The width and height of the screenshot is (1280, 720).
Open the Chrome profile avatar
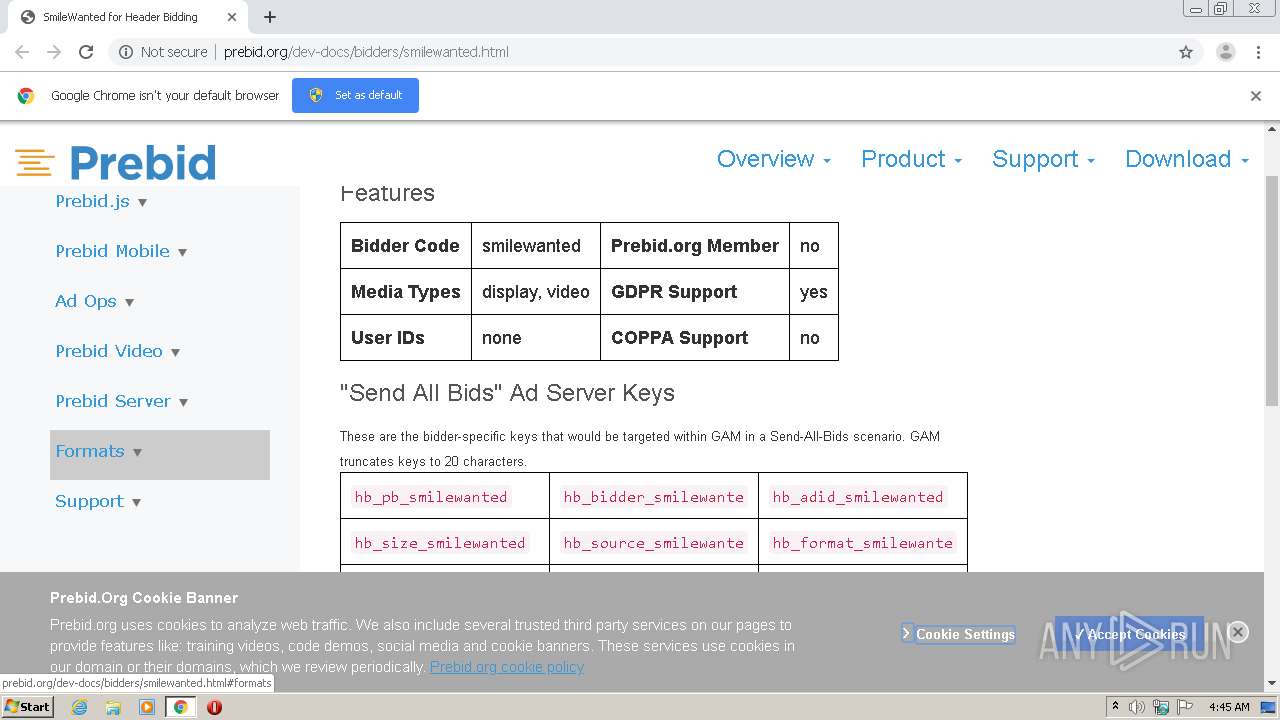pos(1225,52)
